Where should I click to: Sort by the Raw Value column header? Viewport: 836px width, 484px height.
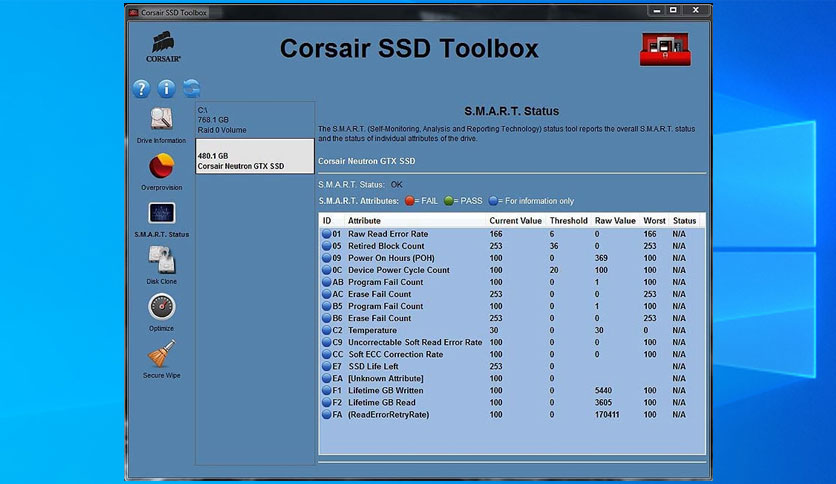[615, 221]
